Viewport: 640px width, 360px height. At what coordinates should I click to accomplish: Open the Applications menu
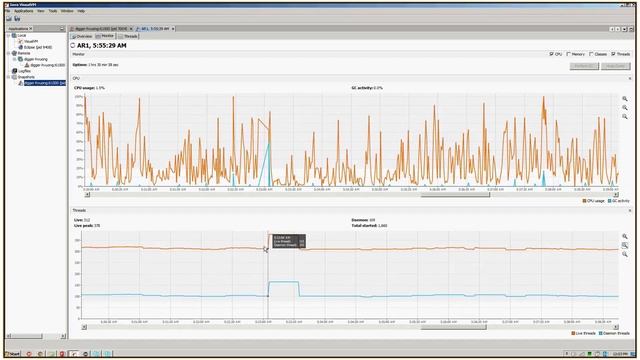tap(24, 11)
